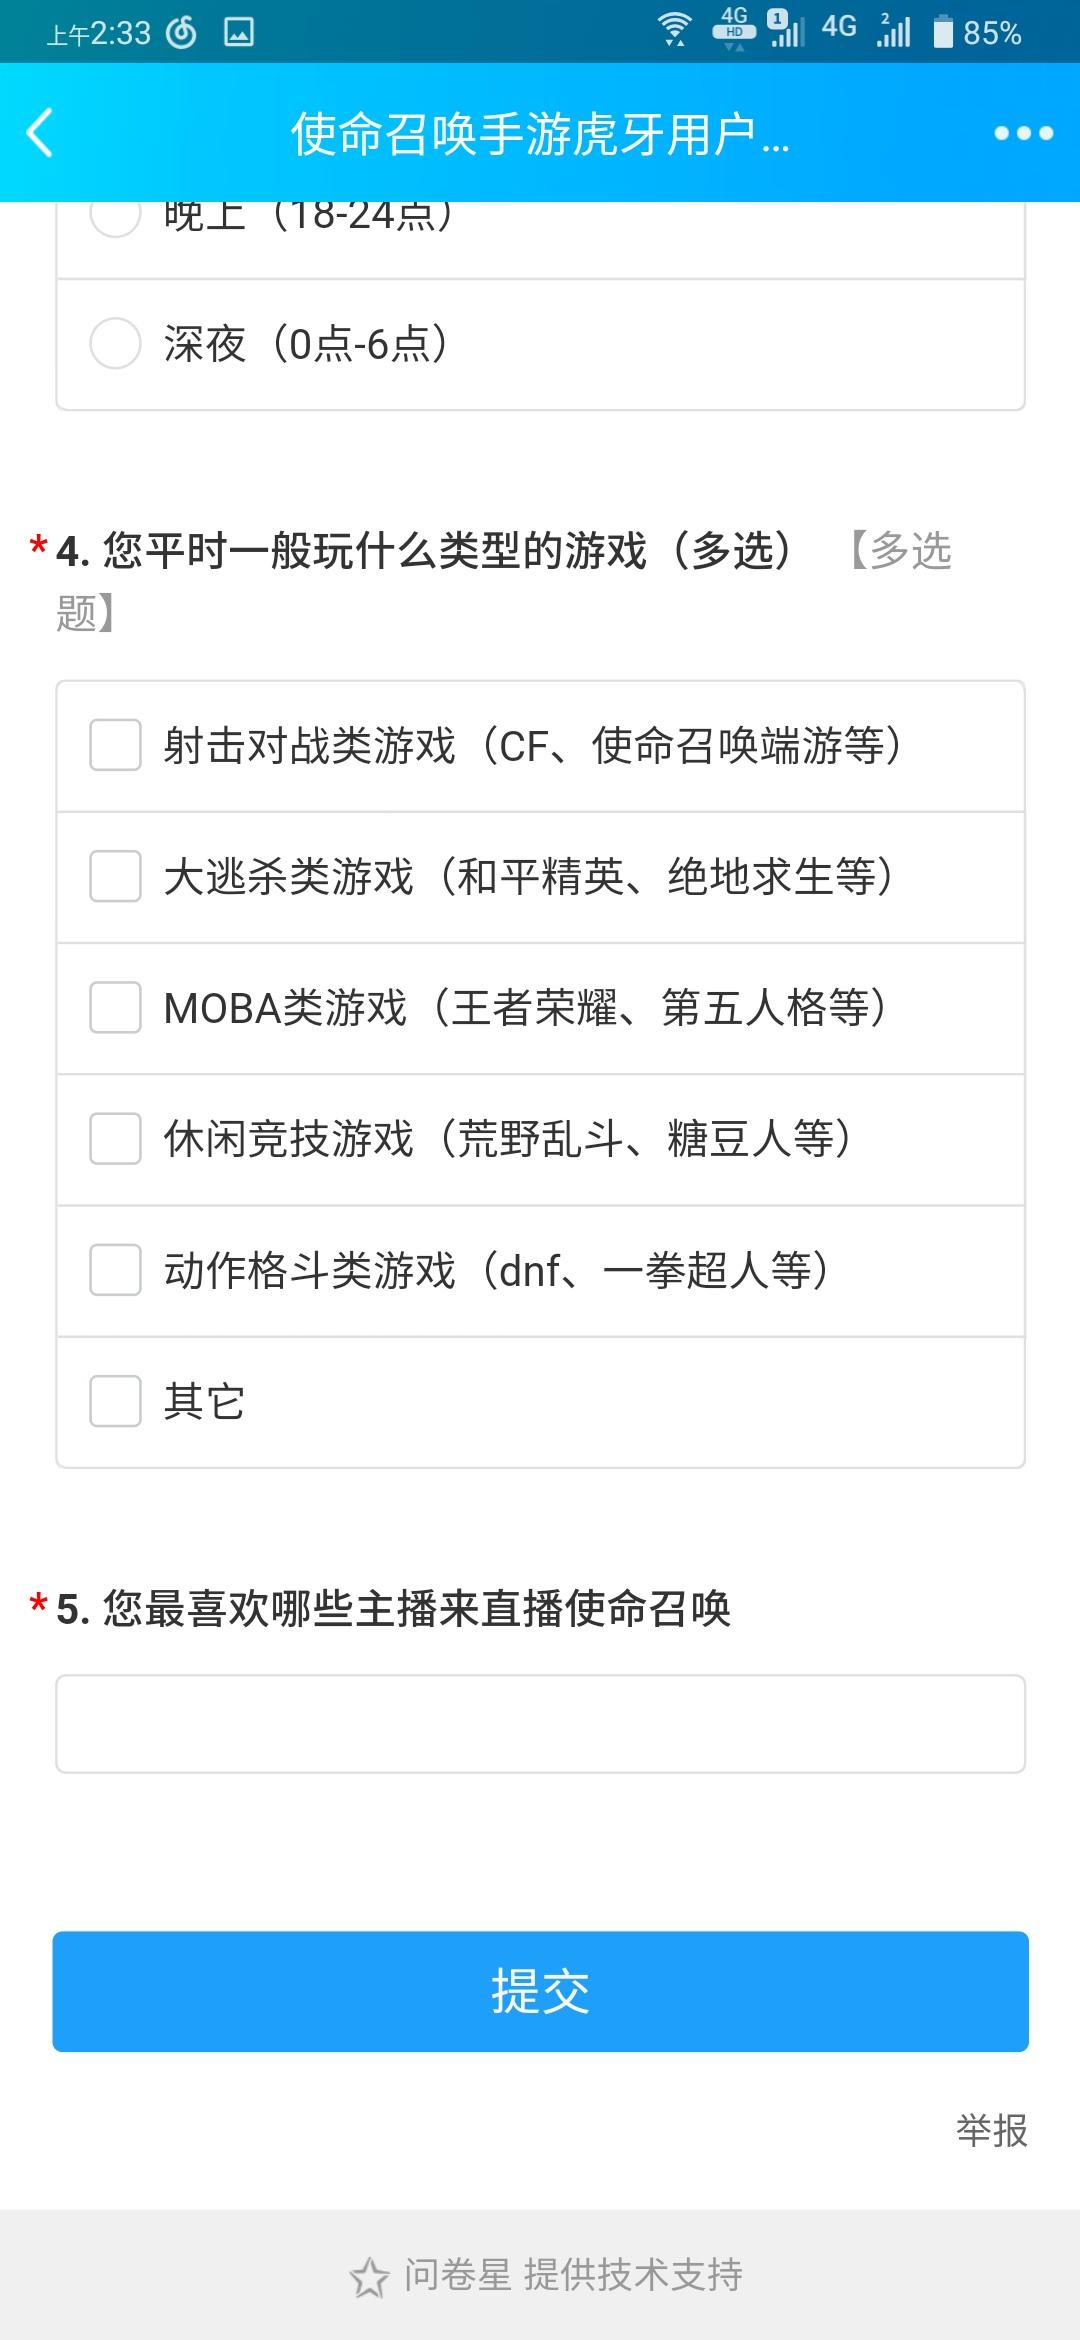Tick the MOBA类游戏 checkbox
The height and width of the screenshot is (2340, 1080).
coord(115,1007)
